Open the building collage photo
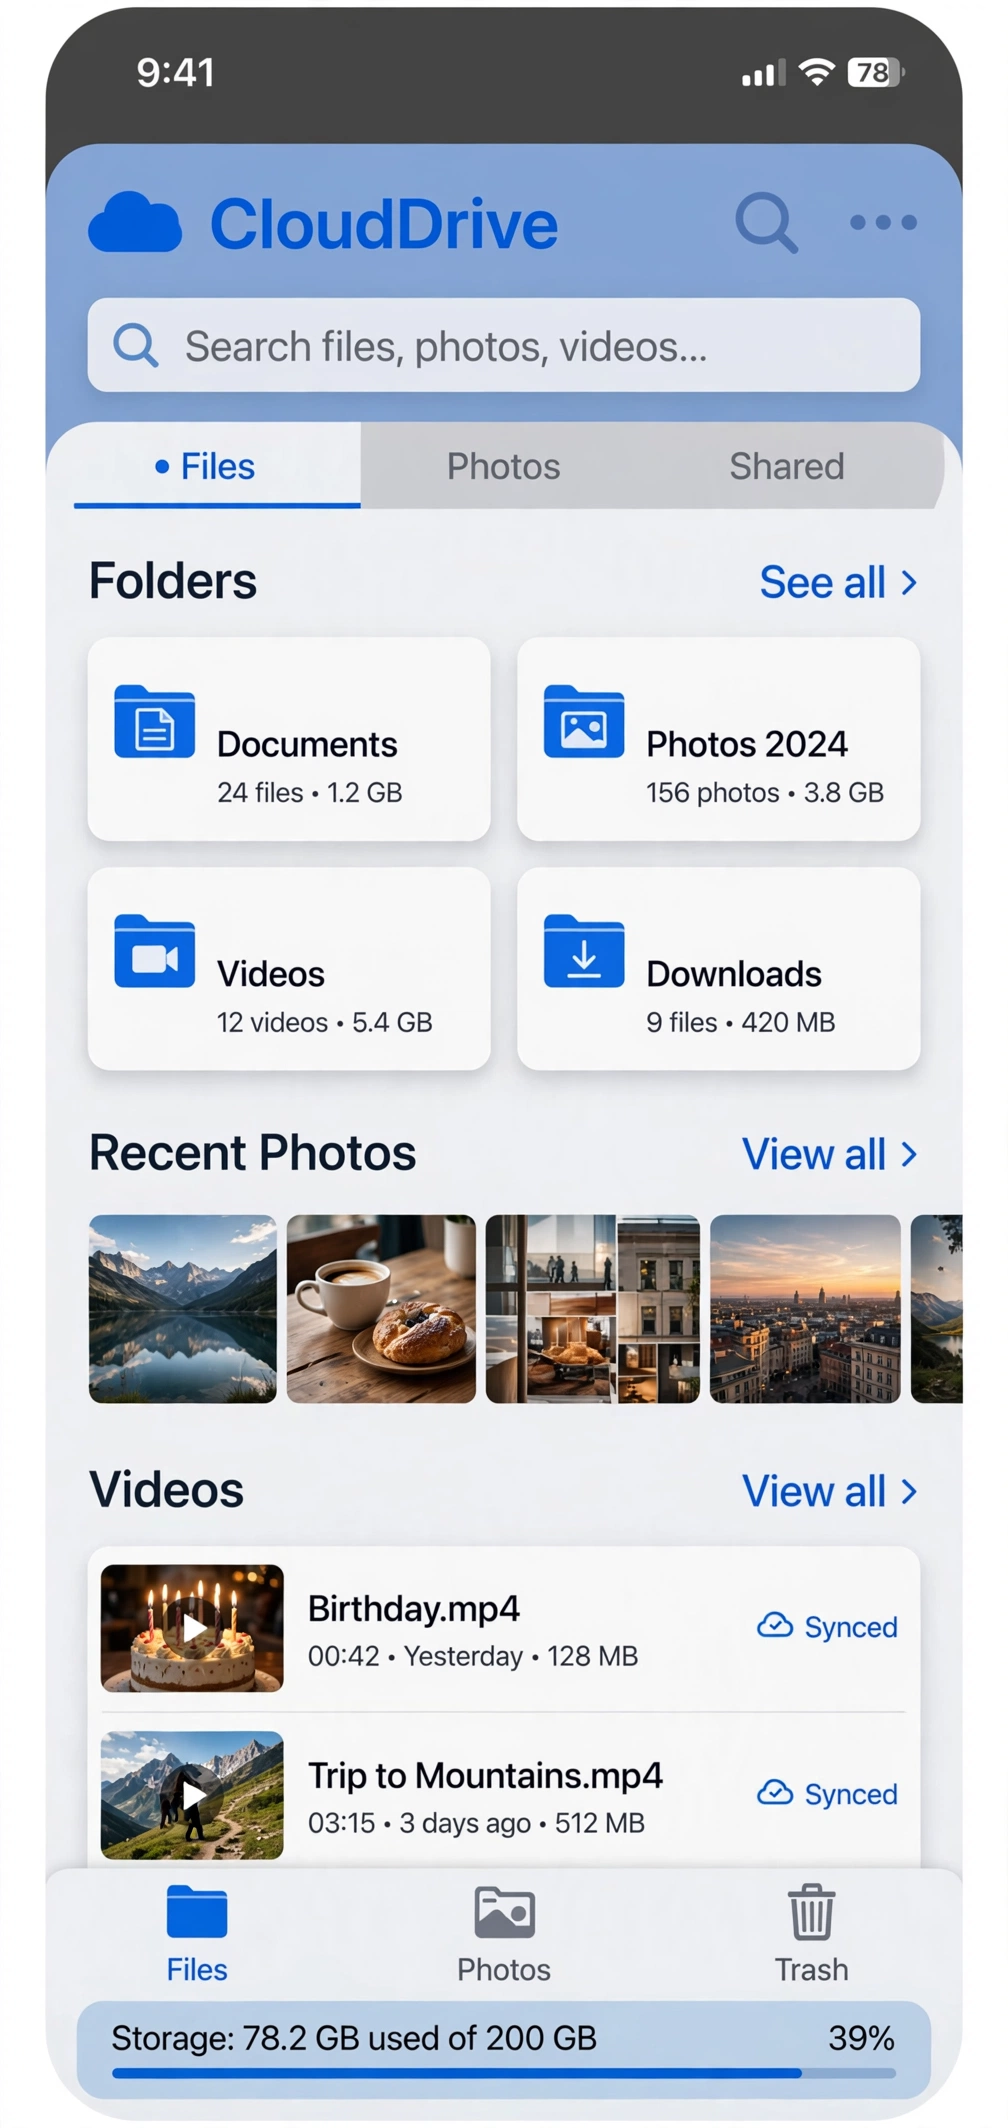 593,1309
